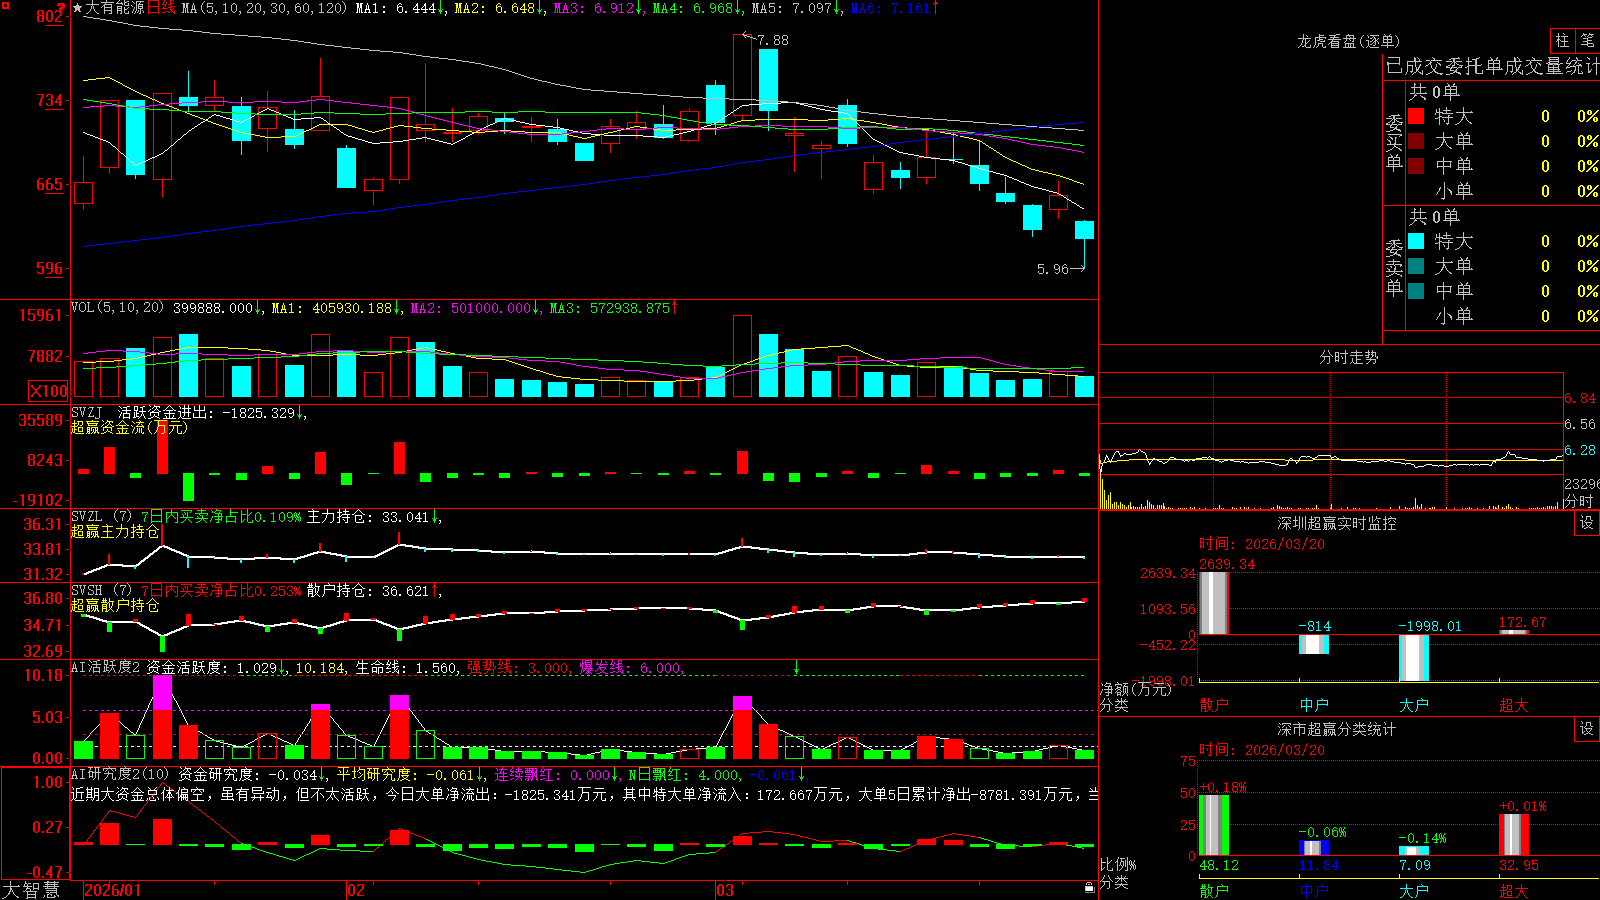This screenshot has width=1600, height=900.
Task: Click the red 特大 buy order swatch
Action: (x=1416, y=116)
